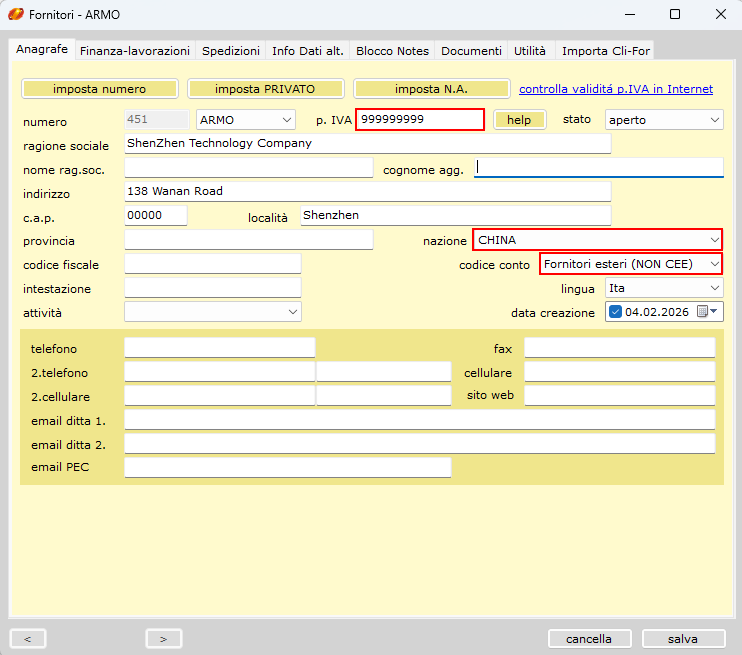The height and width of the screenshot is (655, 742).
Task: Go to previous record with < button
Action: point(28,638)
